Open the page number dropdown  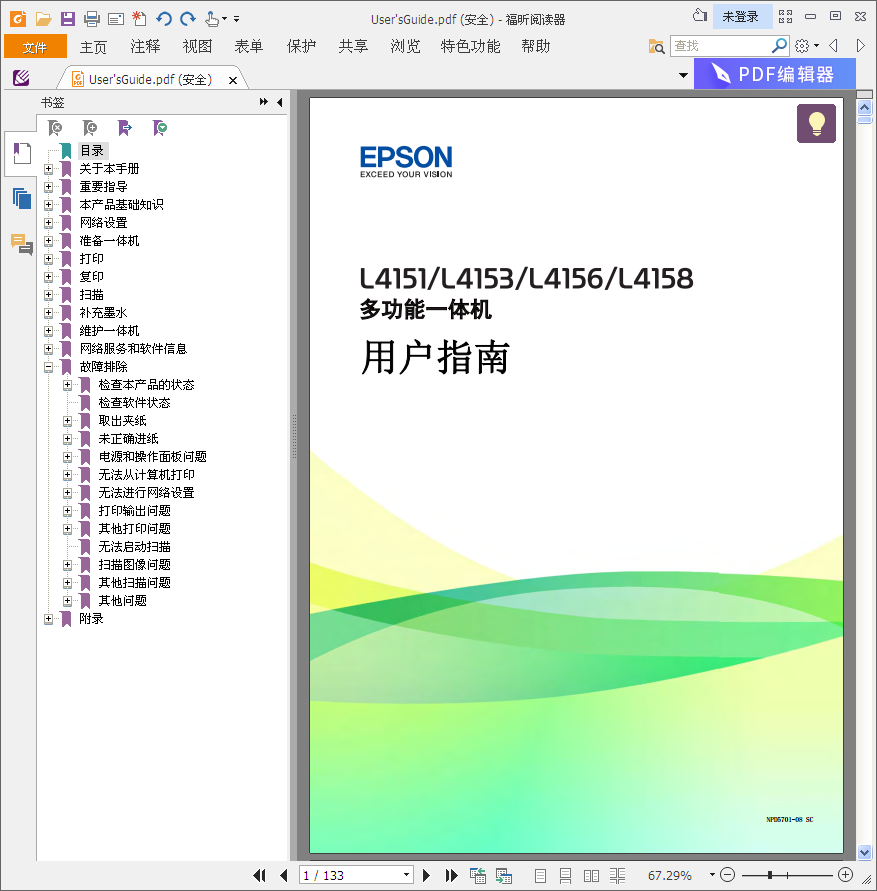point(406,875)
